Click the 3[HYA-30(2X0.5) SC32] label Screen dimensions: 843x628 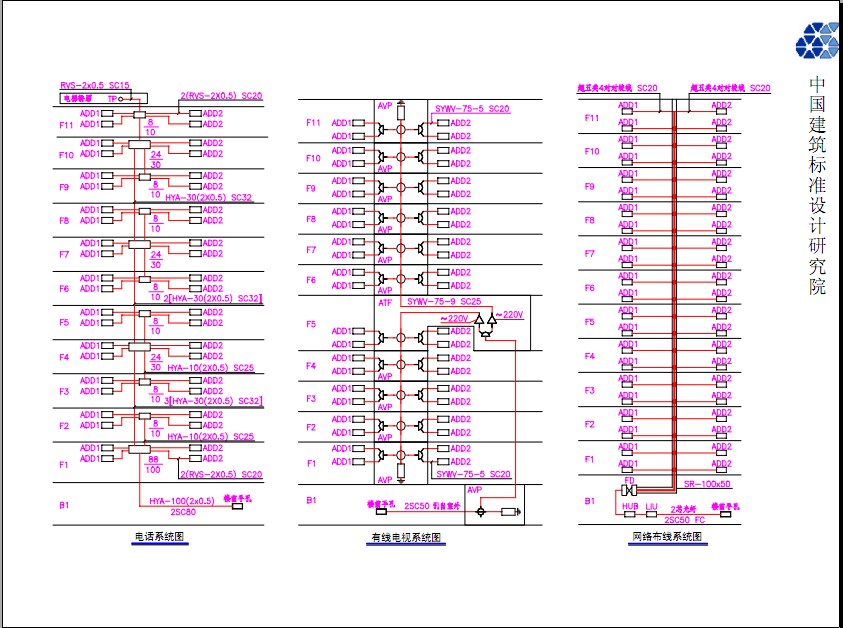212,401
